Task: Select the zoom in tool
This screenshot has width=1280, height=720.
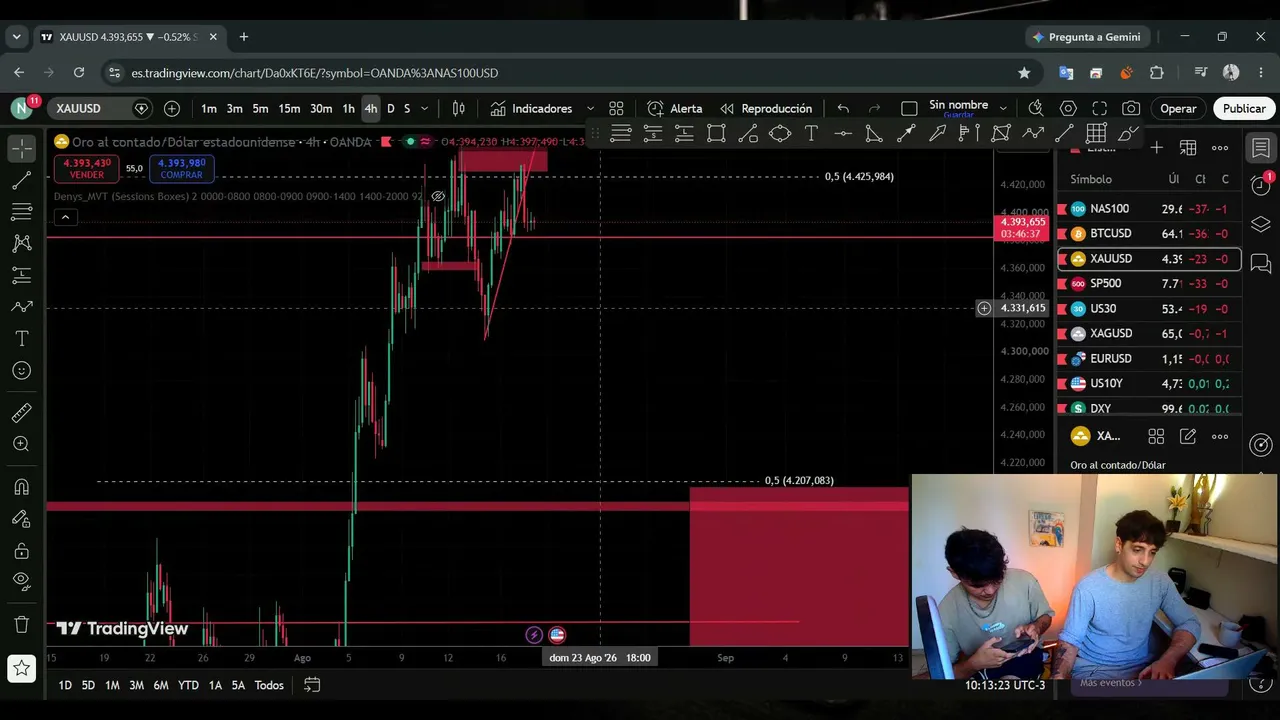Action: point(22,444)
